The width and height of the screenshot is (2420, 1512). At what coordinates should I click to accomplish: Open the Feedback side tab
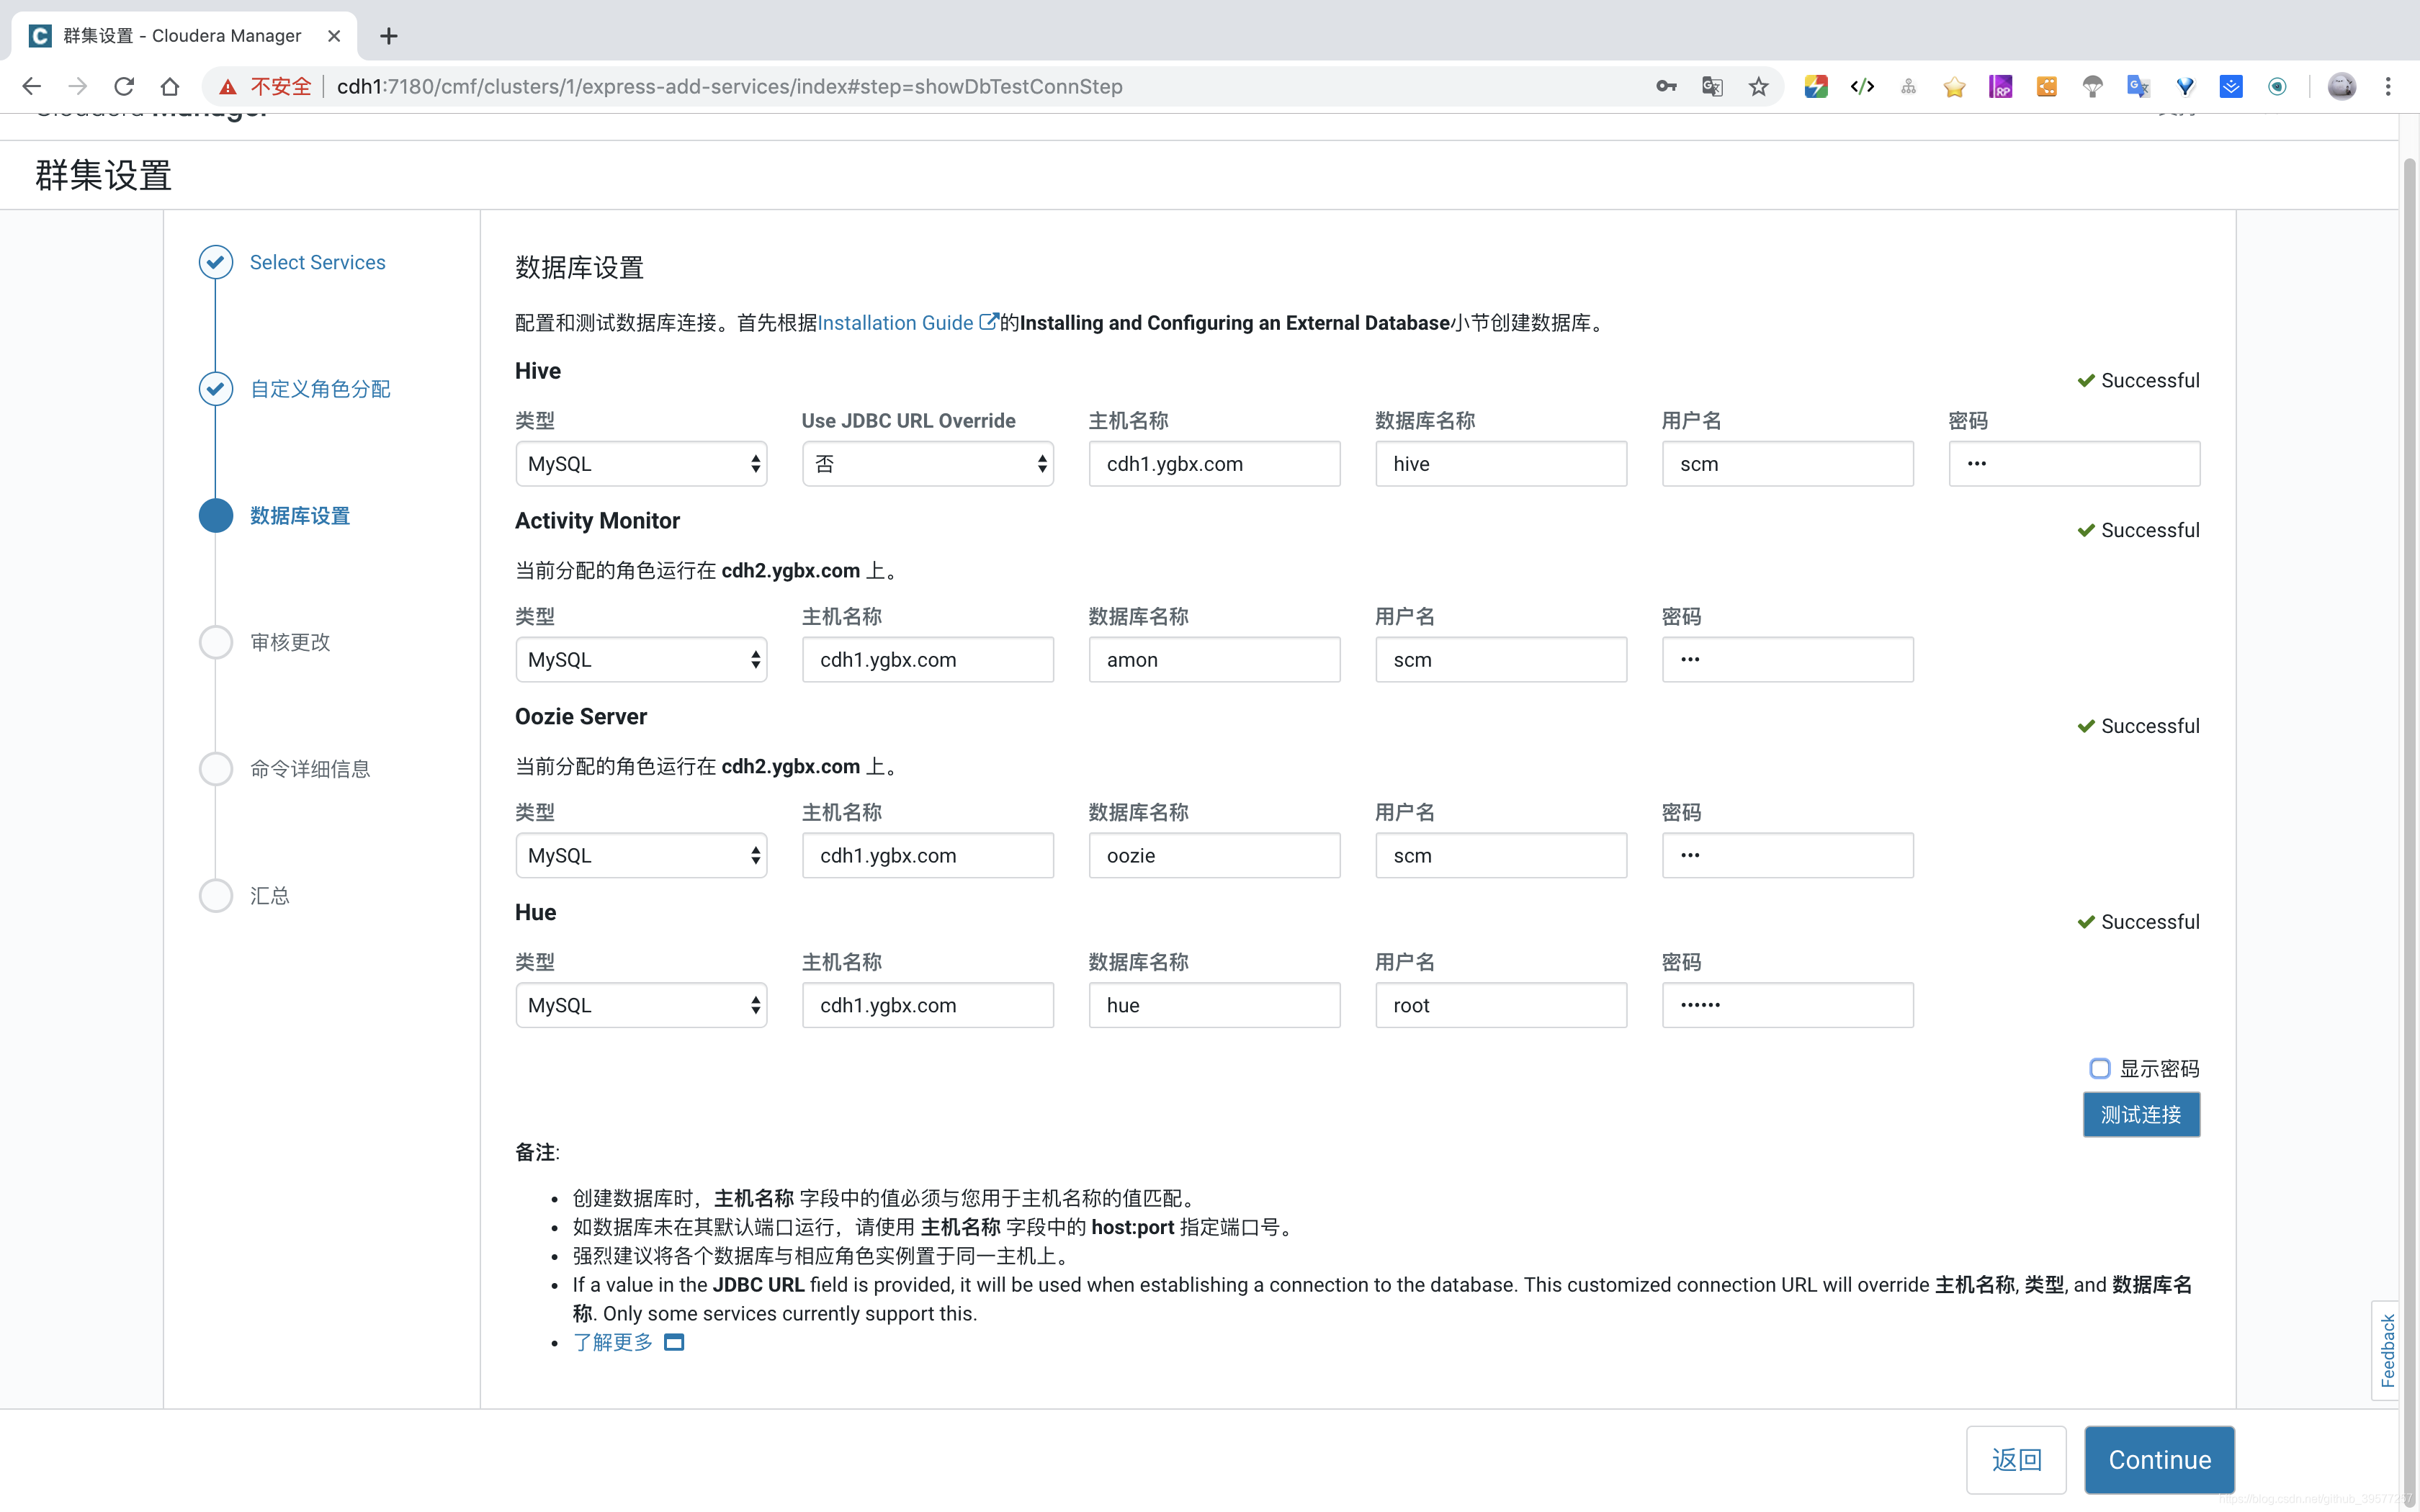tap(2386, 1350)
